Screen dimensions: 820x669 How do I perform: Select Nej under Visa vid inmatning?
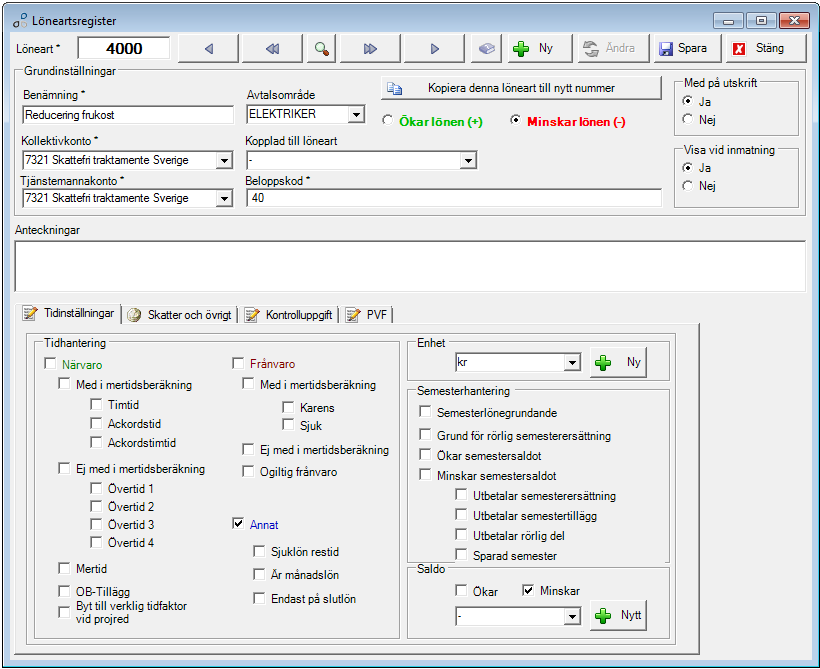(688, 185)
